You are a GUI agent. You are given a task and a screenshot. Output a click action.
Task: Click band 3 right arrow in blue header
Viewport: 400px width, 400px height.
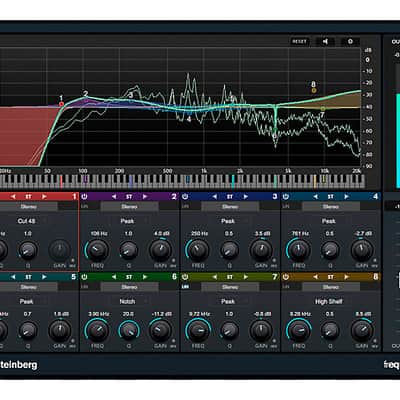[x=246, y=197]
